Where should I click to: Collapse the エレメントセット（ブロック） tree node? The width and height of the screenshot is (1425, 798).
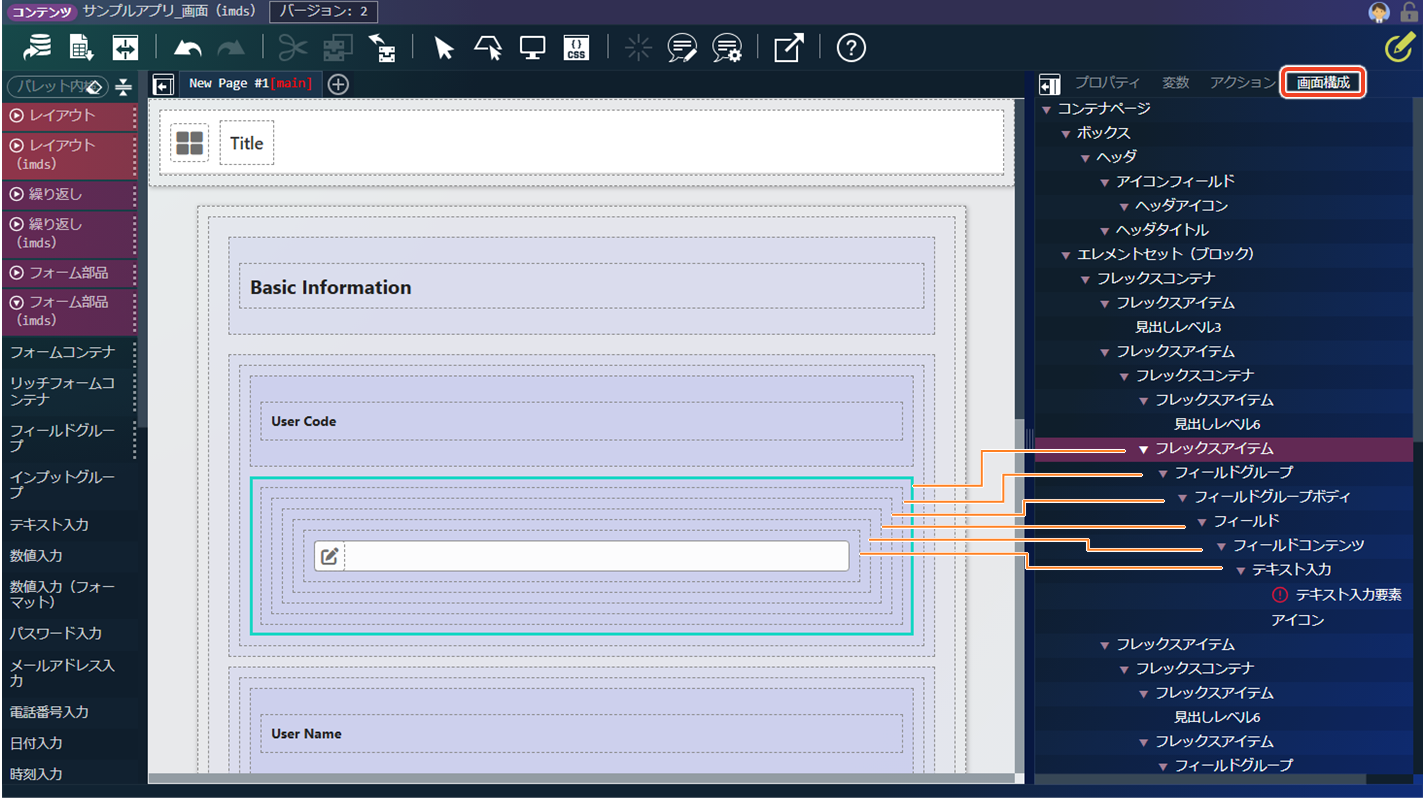click(x=1066, y=255)
